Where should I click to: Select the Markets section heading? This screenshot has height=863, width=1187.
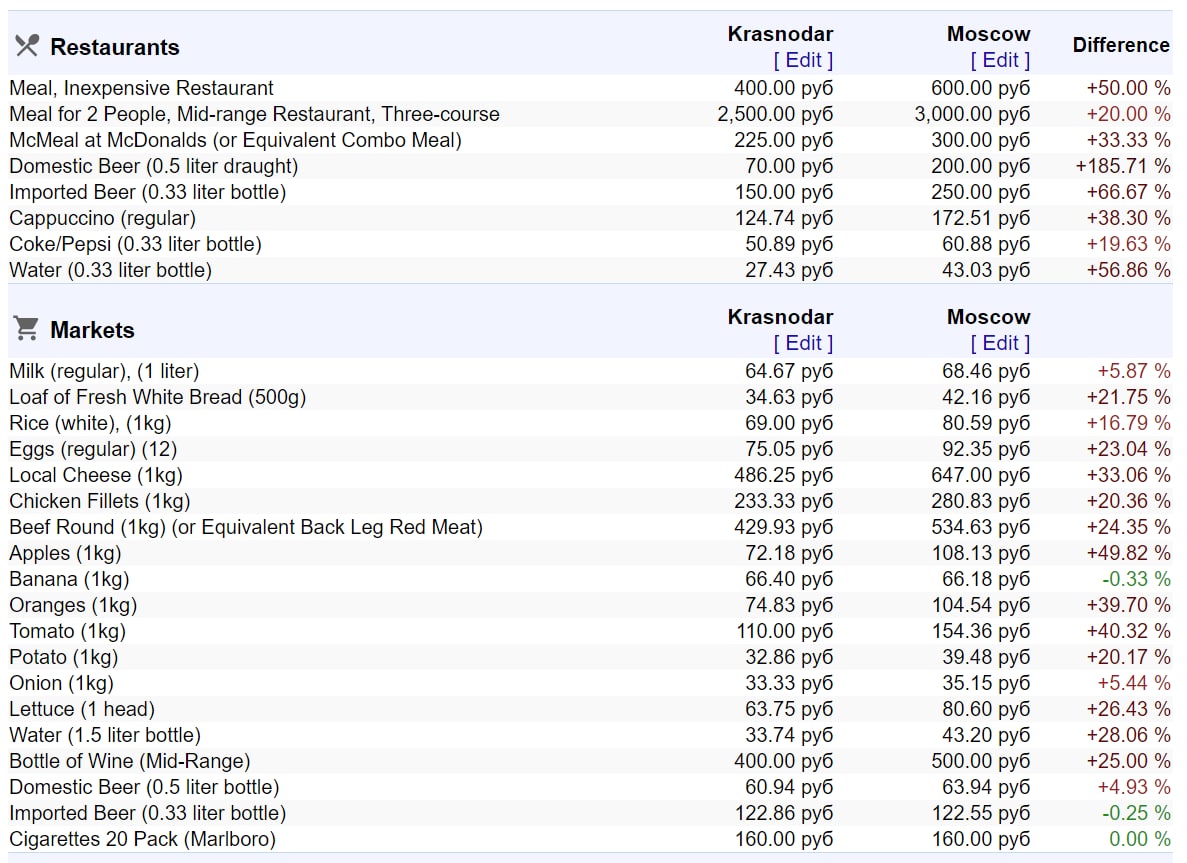coord(92,330)
